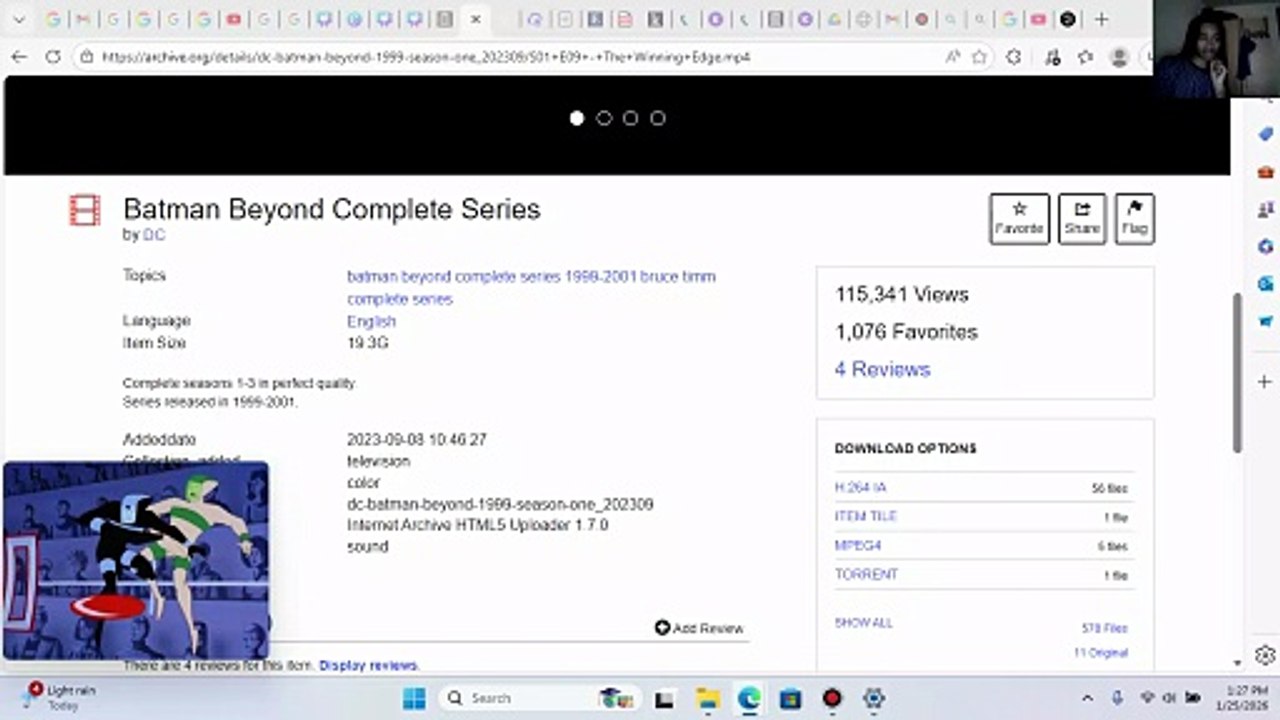This screenshot has height=720, width=1280.
Task: Click the film-reel media type icon
Action: [x=85, y=210]
